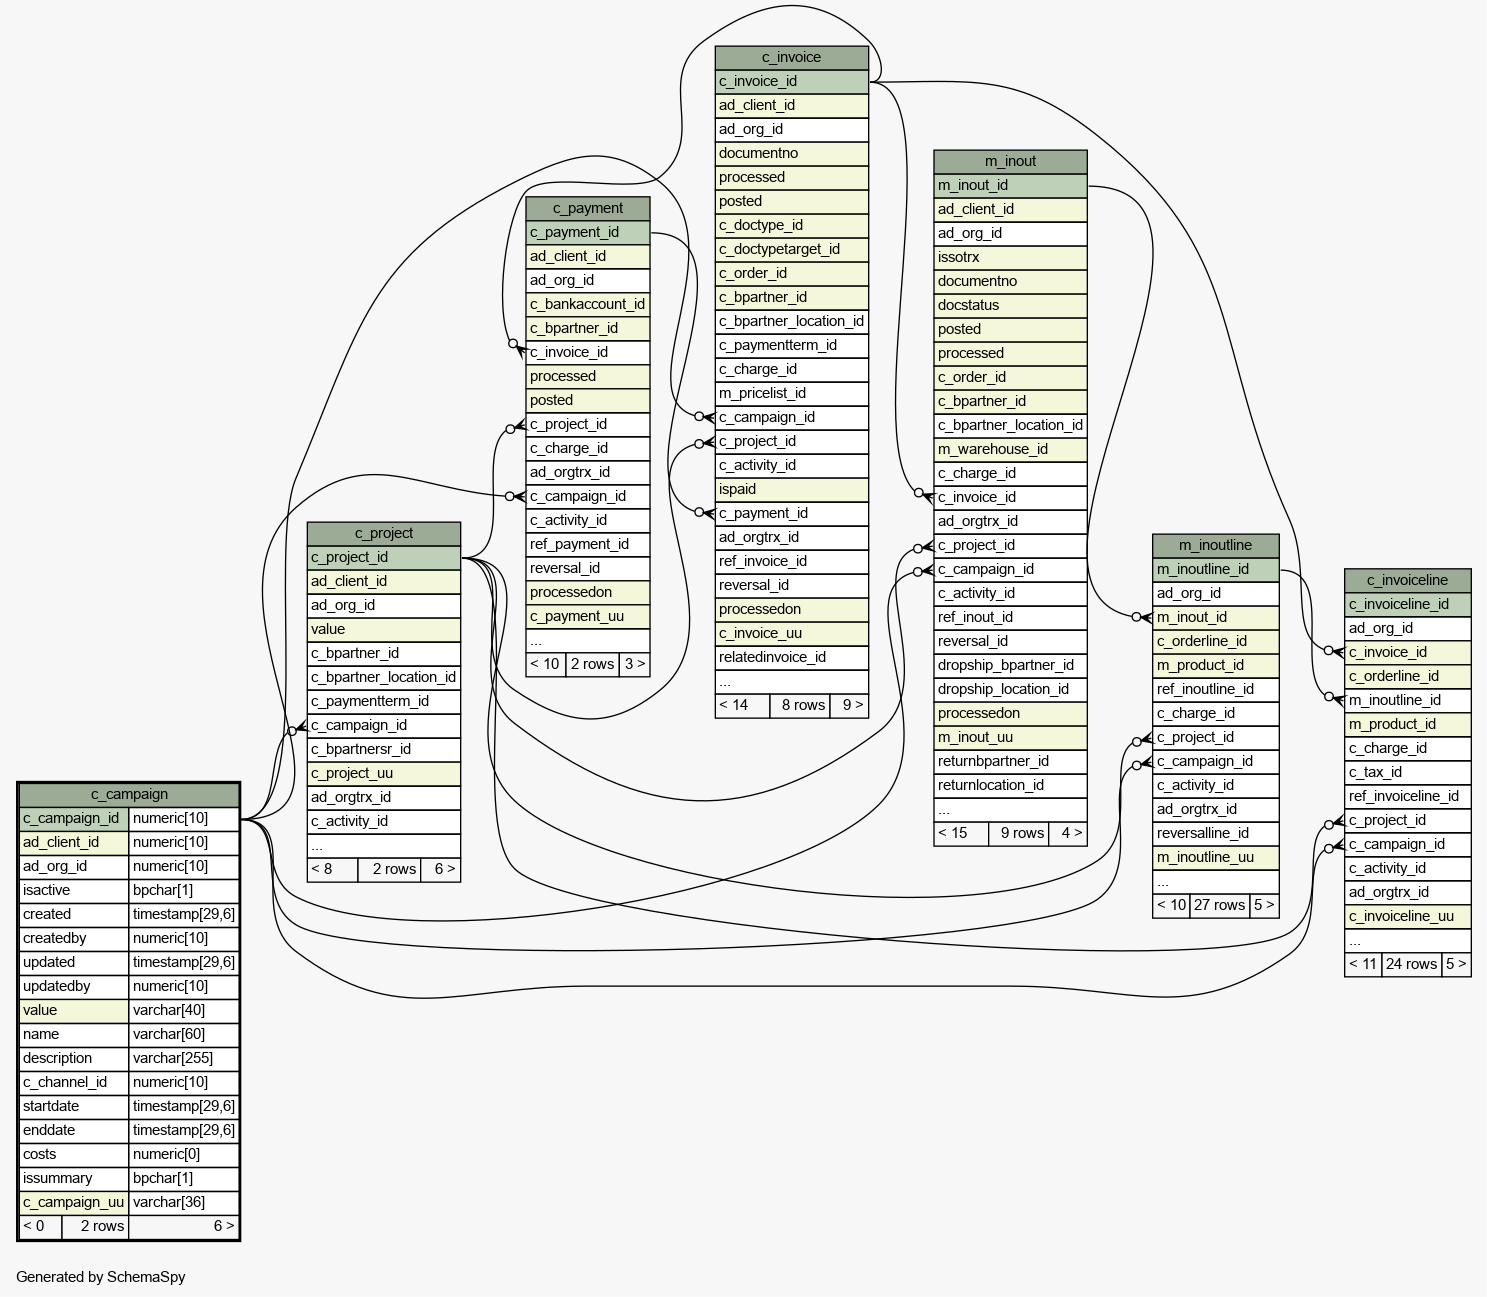Click m_inout_id foreign key in m_inoutline
The width and height of the screenshot is (1487, 1297).
tap(1215, 617)
